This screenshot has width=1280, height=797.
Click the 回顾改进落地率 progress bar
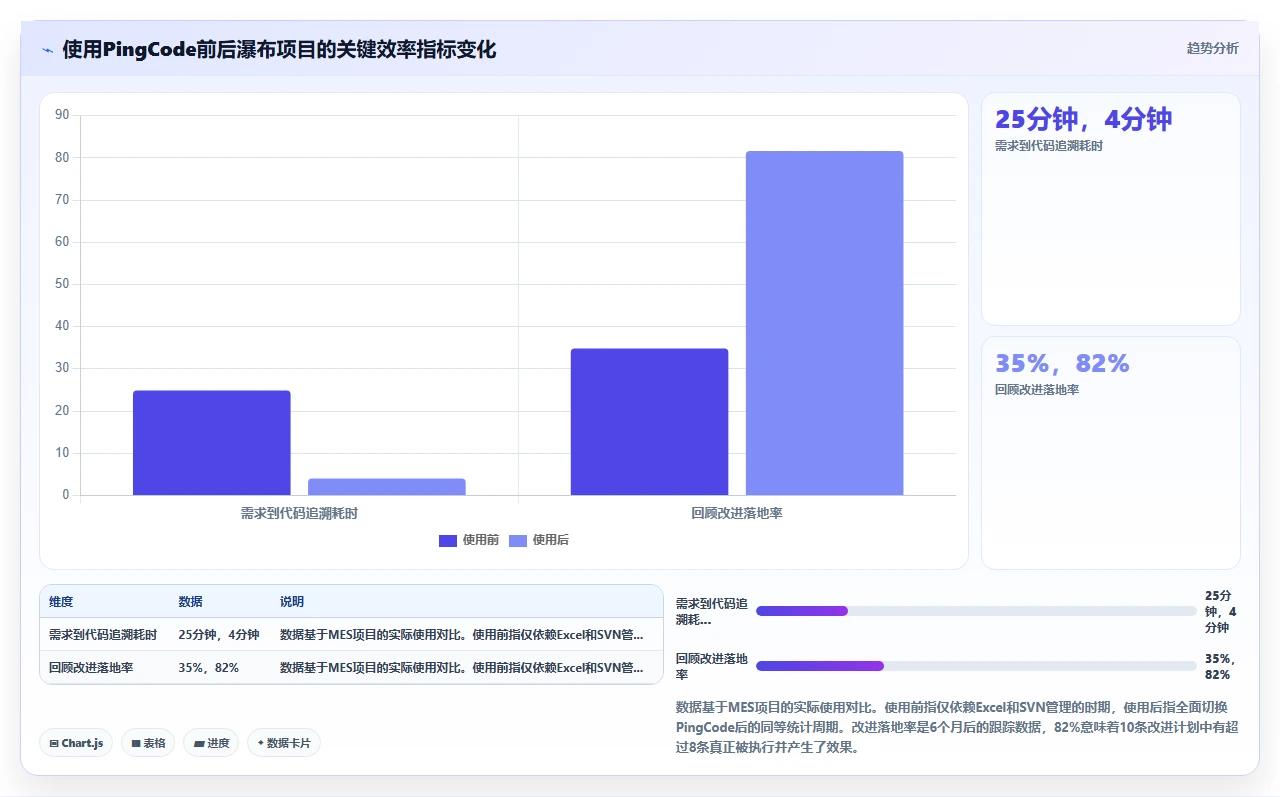coord(976,666)
